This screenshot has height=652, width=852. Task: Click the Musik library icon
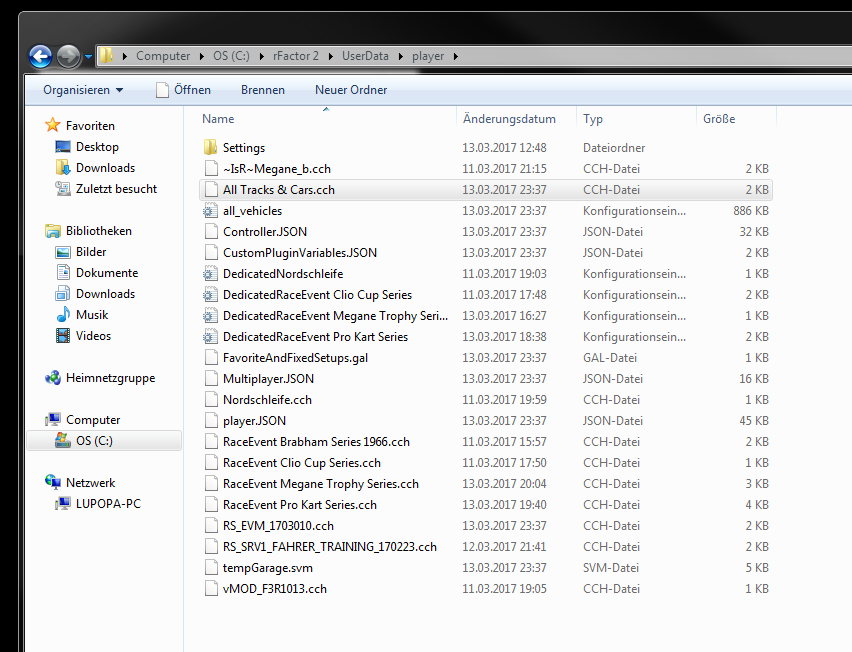click(x=63, y=315)
